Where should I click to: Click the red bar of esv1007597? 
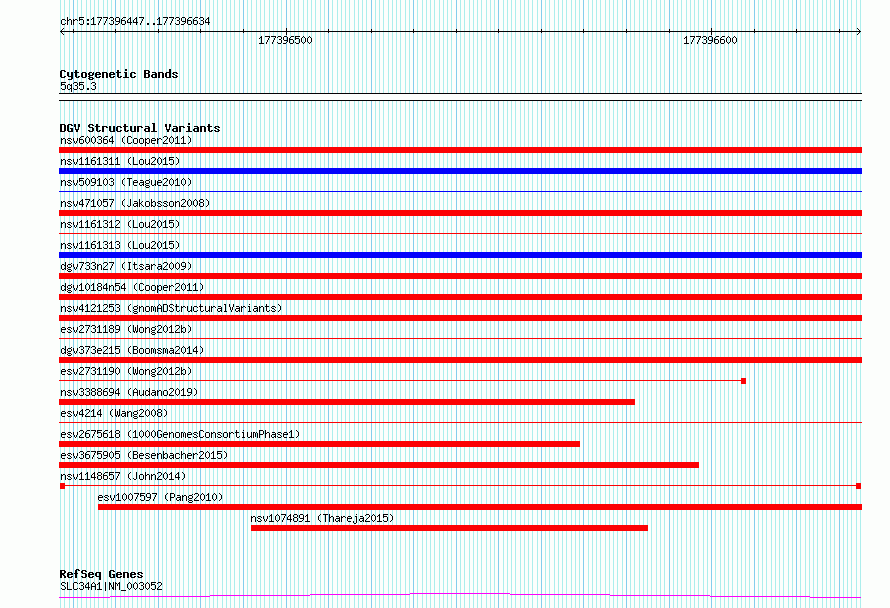coord(480,507)
